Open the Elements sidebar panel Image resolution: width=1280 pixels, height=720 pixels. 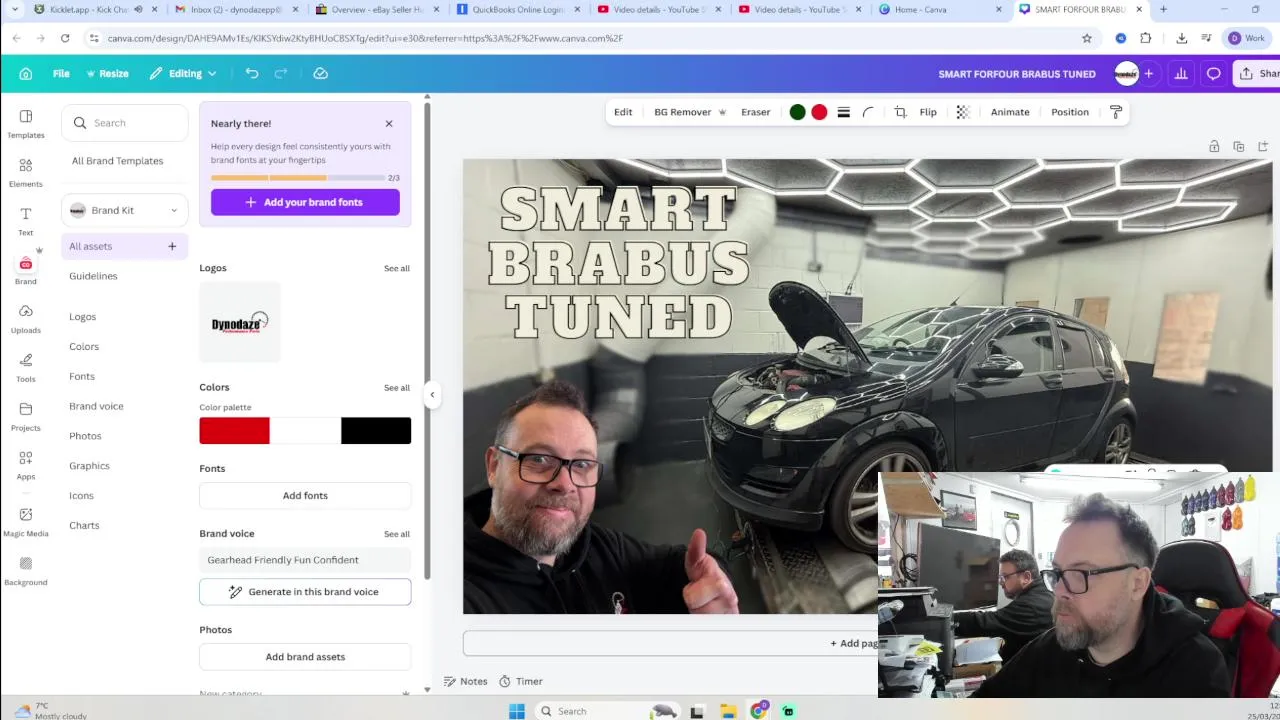coord(26,173)
